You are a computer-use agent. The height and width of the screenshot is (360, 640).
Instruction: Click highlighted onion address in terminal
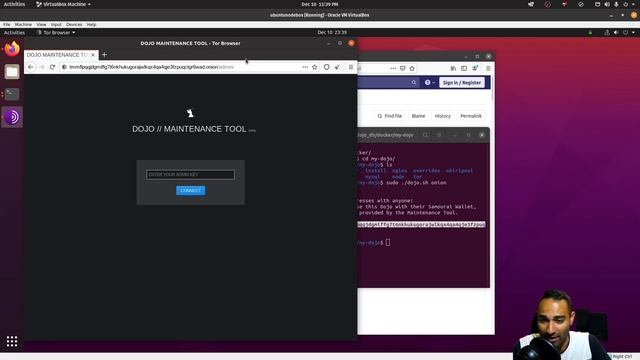coord(421,224)
